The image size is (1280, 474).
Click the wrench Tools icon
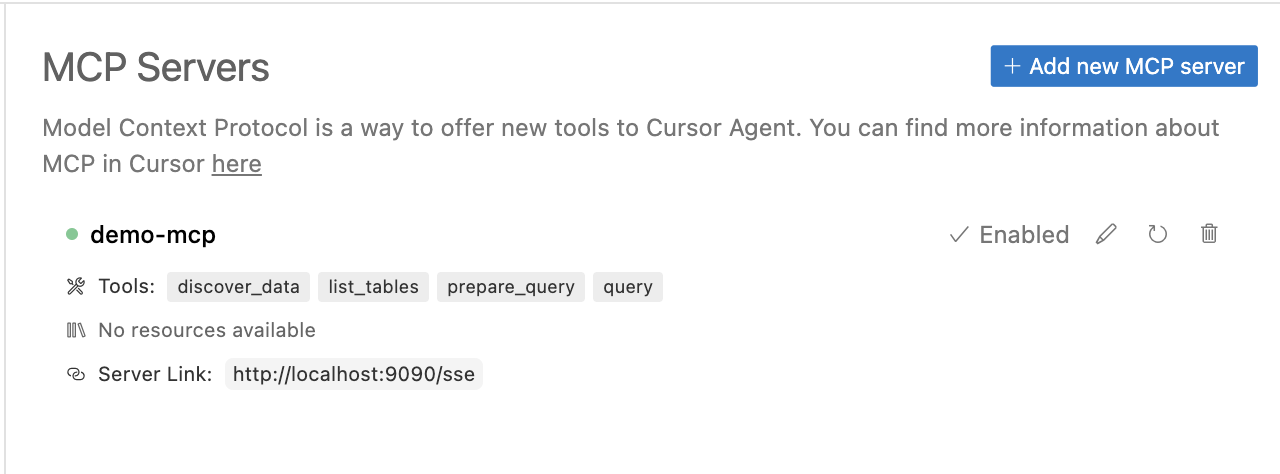coord(76,287)
